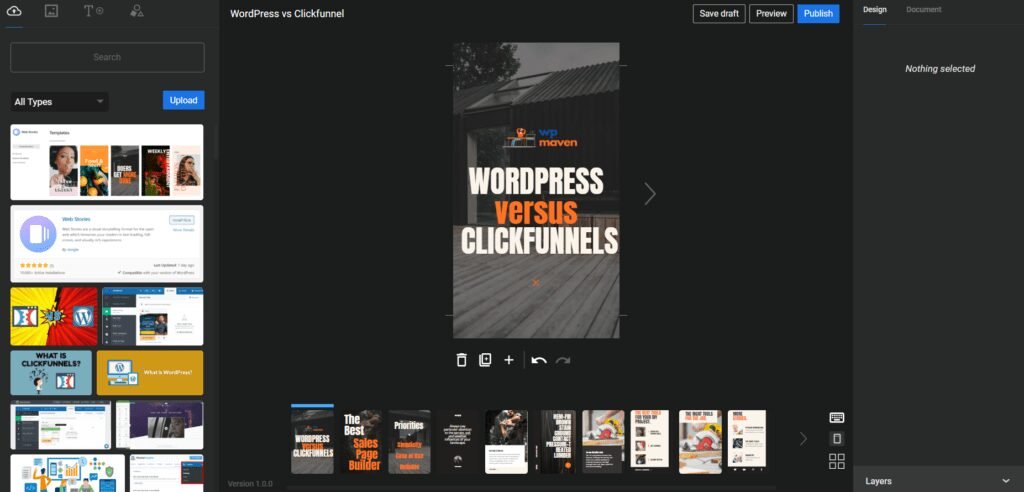Viewport: 1024px width, 492px height.
Task: Toggle safe zone device icon
Action: tap(837, 438)
